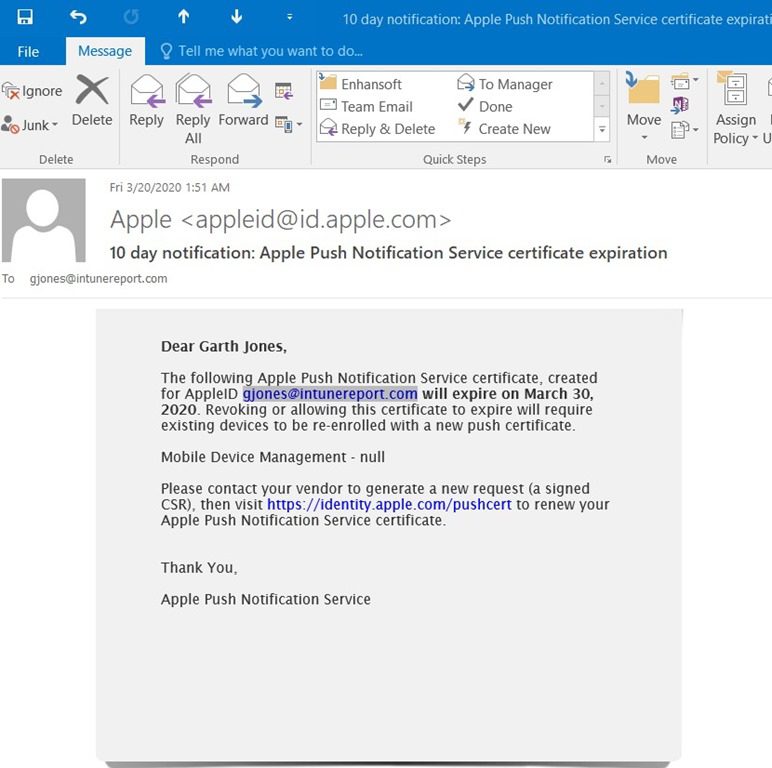Open the identity.apple.com/pushcert link
Image resolution: width=772 pixels, height=768 pixels.
click(389, 505)
